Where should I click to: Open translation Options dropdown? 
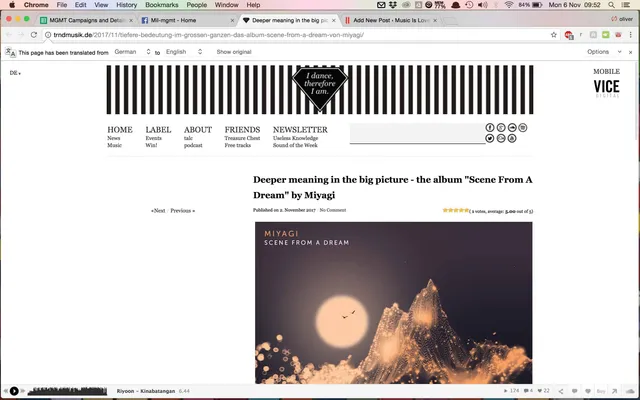[604, 52]
